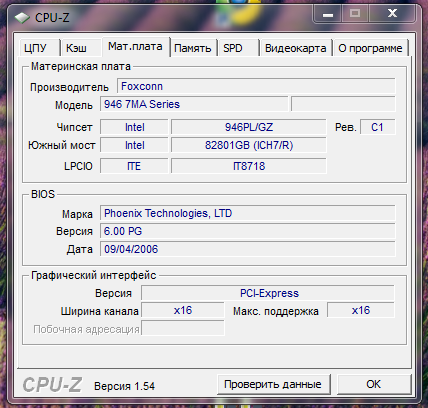Select the Foxconn manufacturer field
The height and width of the screenshot is (408, 428).
coord(256,86)
